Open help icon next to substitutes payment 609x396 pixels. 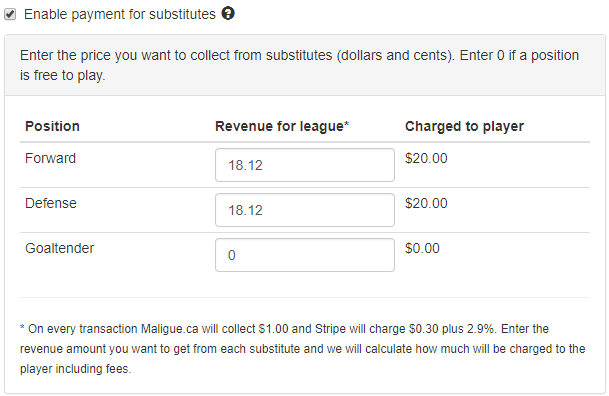pos(228,14)
